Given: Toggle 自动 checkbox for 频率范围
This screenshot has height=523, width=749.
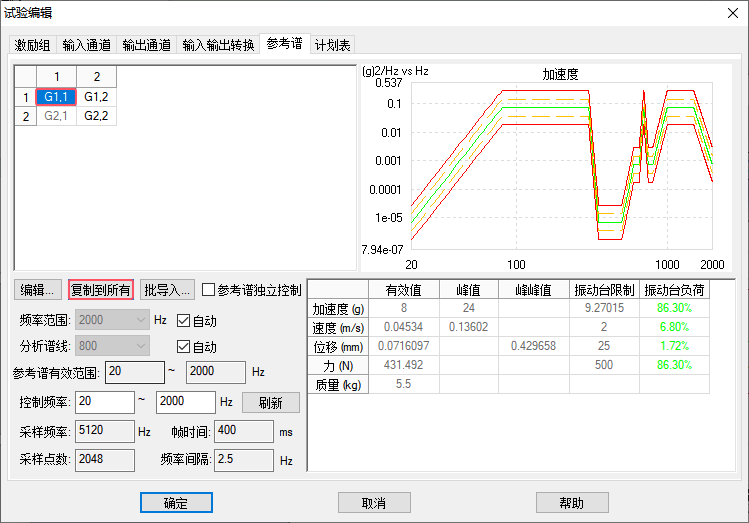Looking at the screenshot, I should 184,321.
